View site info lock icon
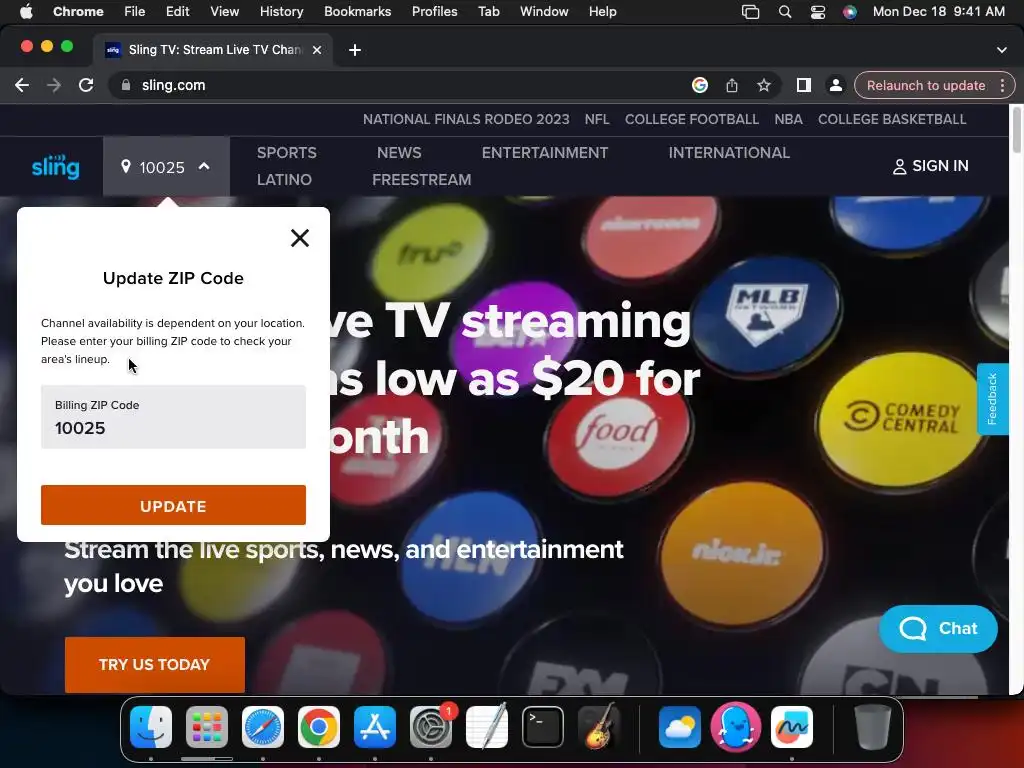The image size is (1024, 768). [126, 86]
